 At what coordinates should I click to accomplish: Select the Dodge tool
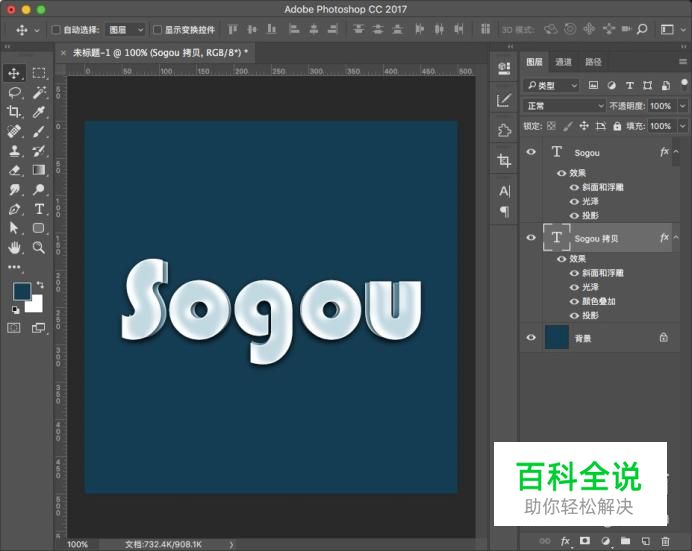coord(39,190)
